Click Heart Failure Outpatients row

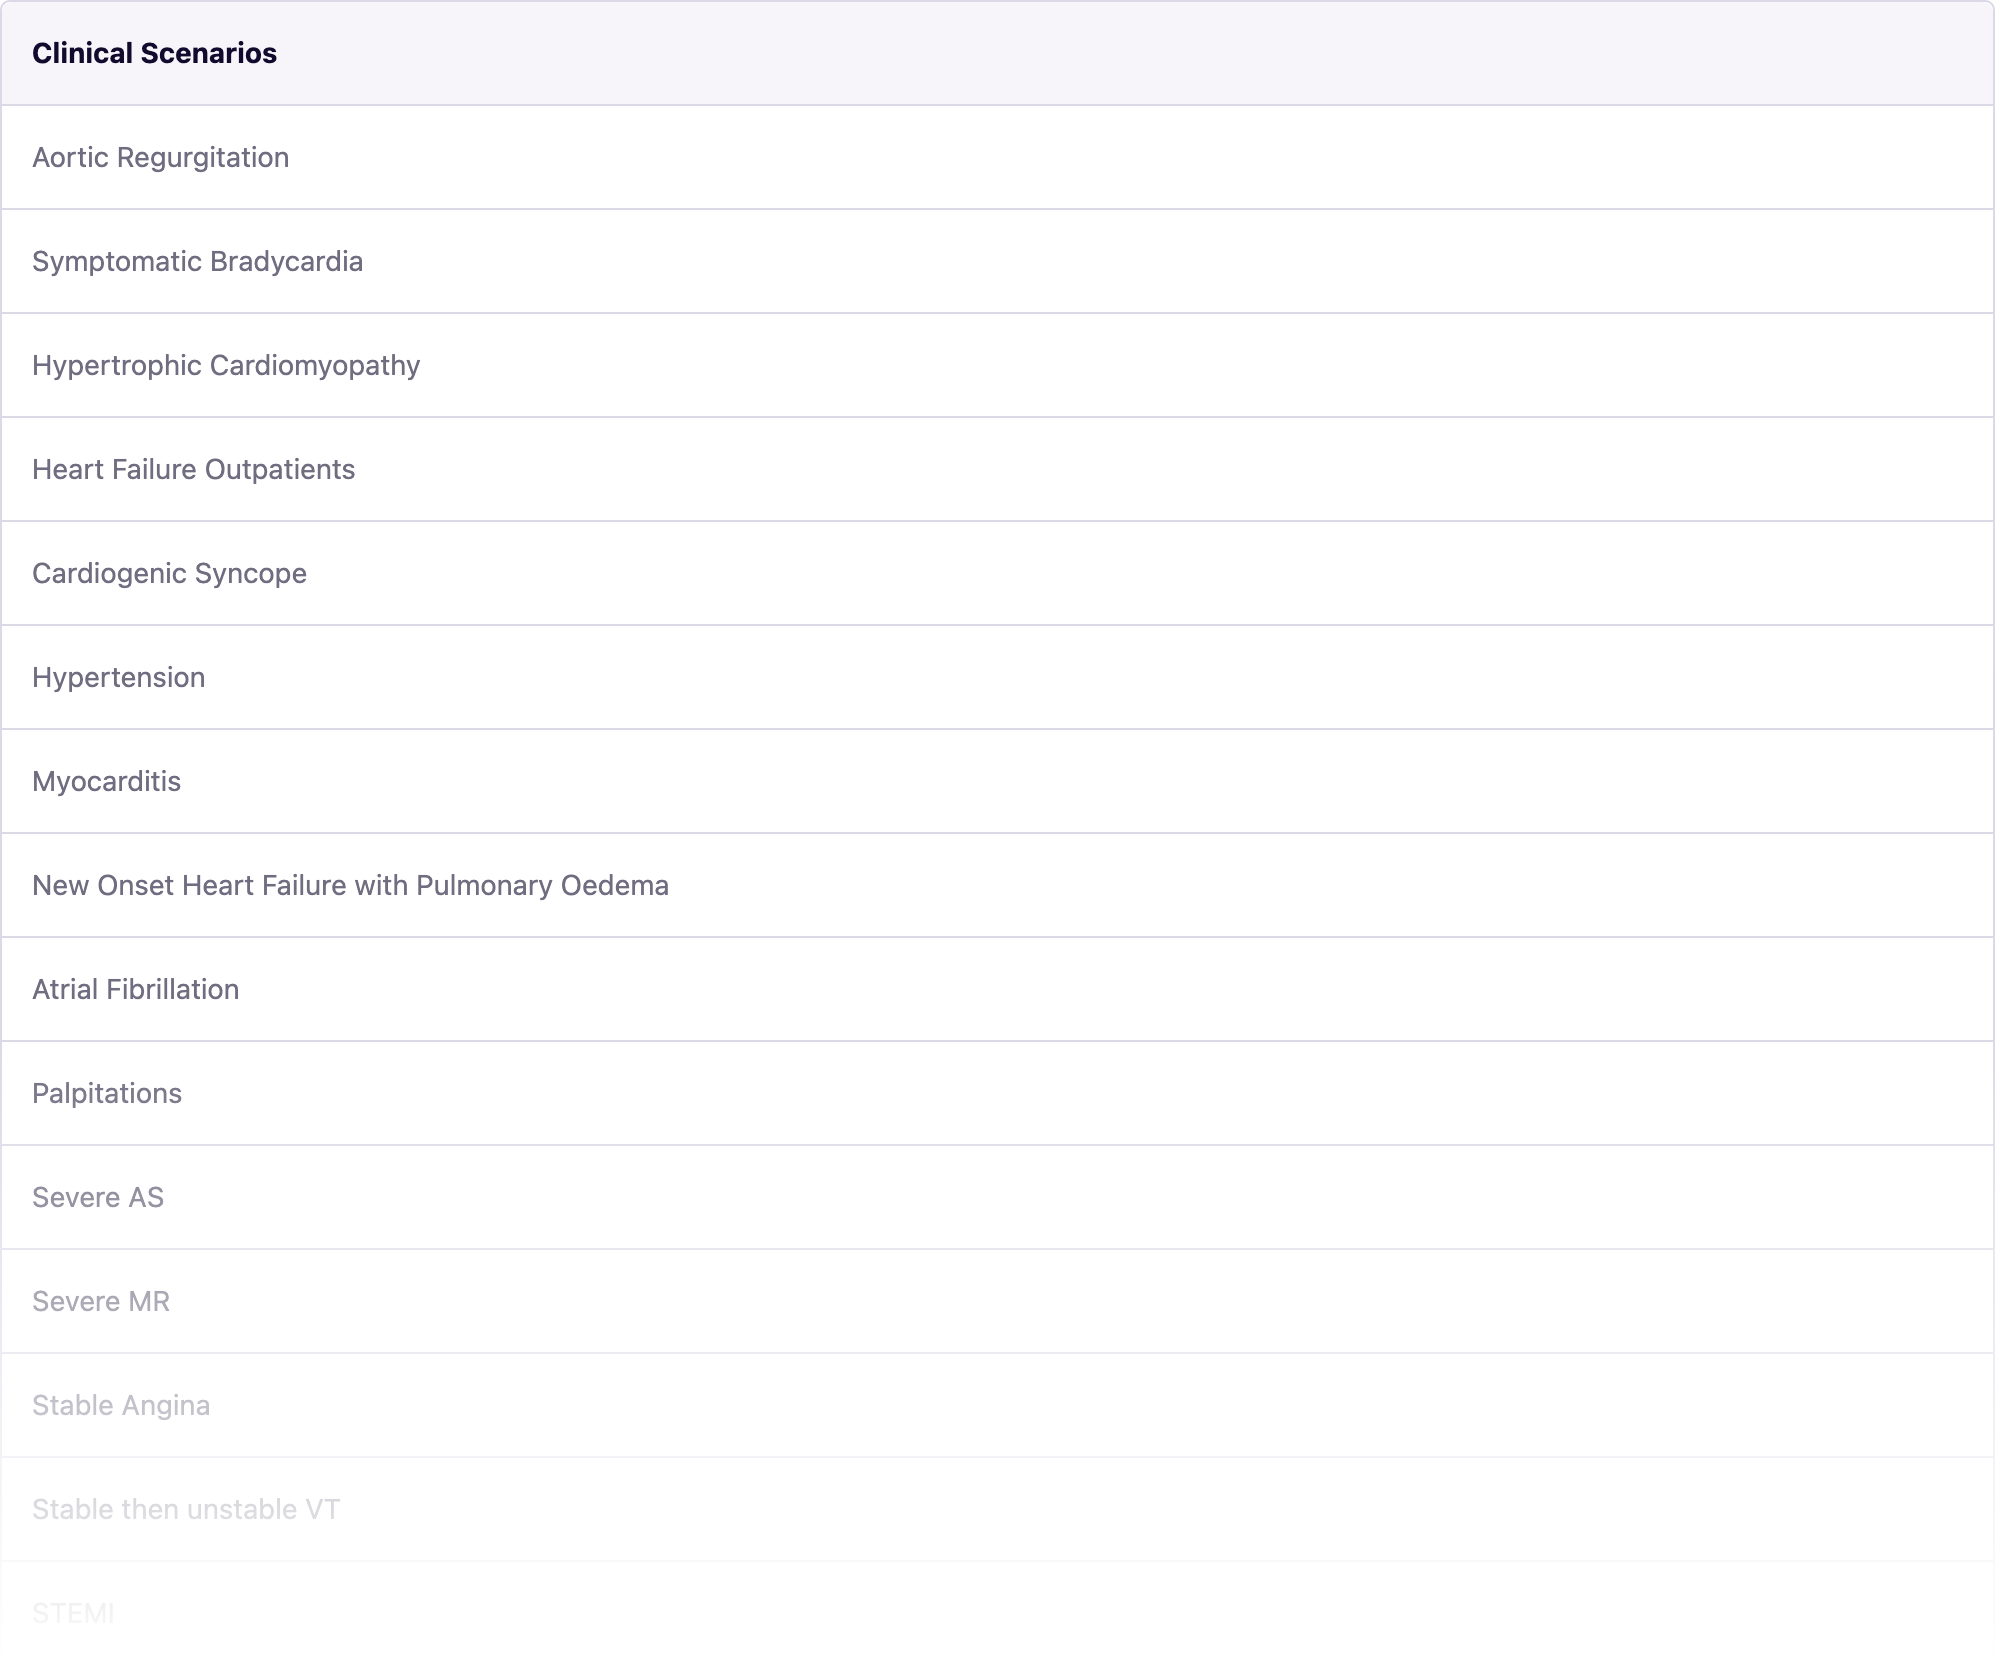click(193, 470)
